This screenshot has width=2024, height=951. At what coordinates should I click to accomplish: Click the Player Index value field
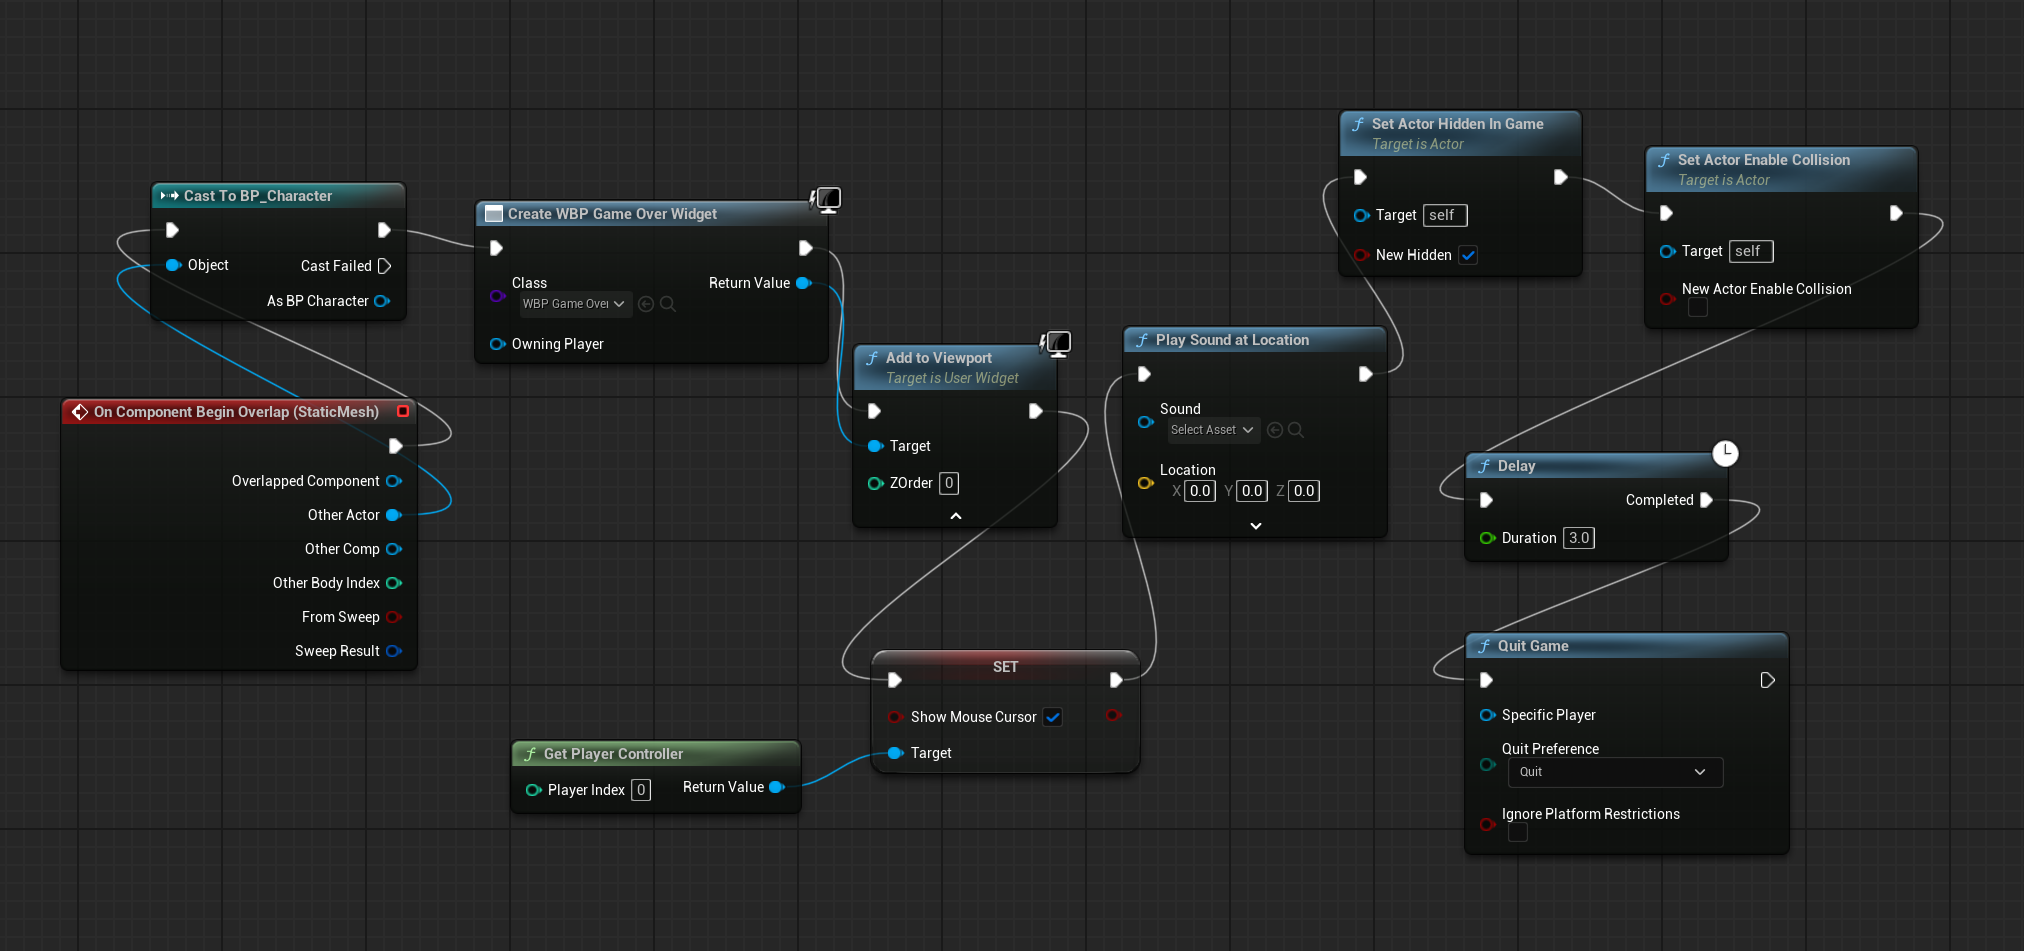point(641,790)
